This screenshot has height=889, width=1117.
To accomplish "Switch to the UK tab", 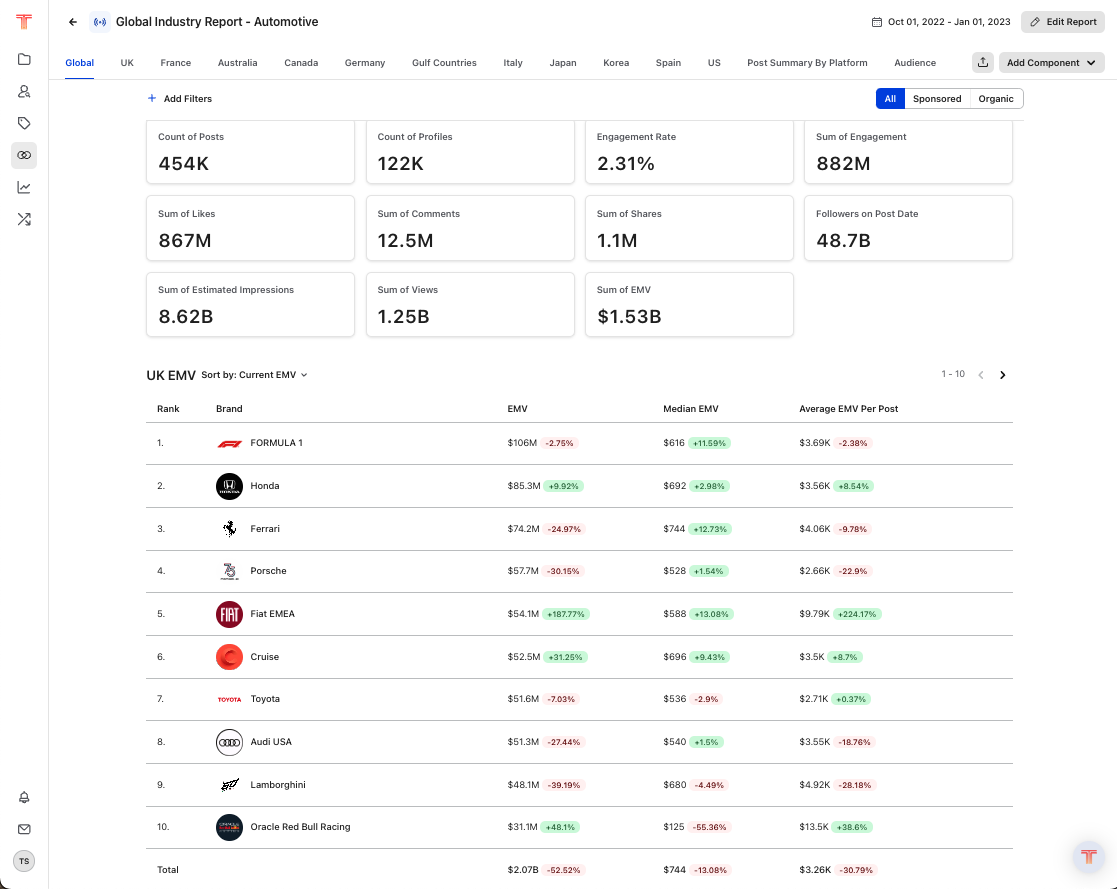I will coord(127,63).
